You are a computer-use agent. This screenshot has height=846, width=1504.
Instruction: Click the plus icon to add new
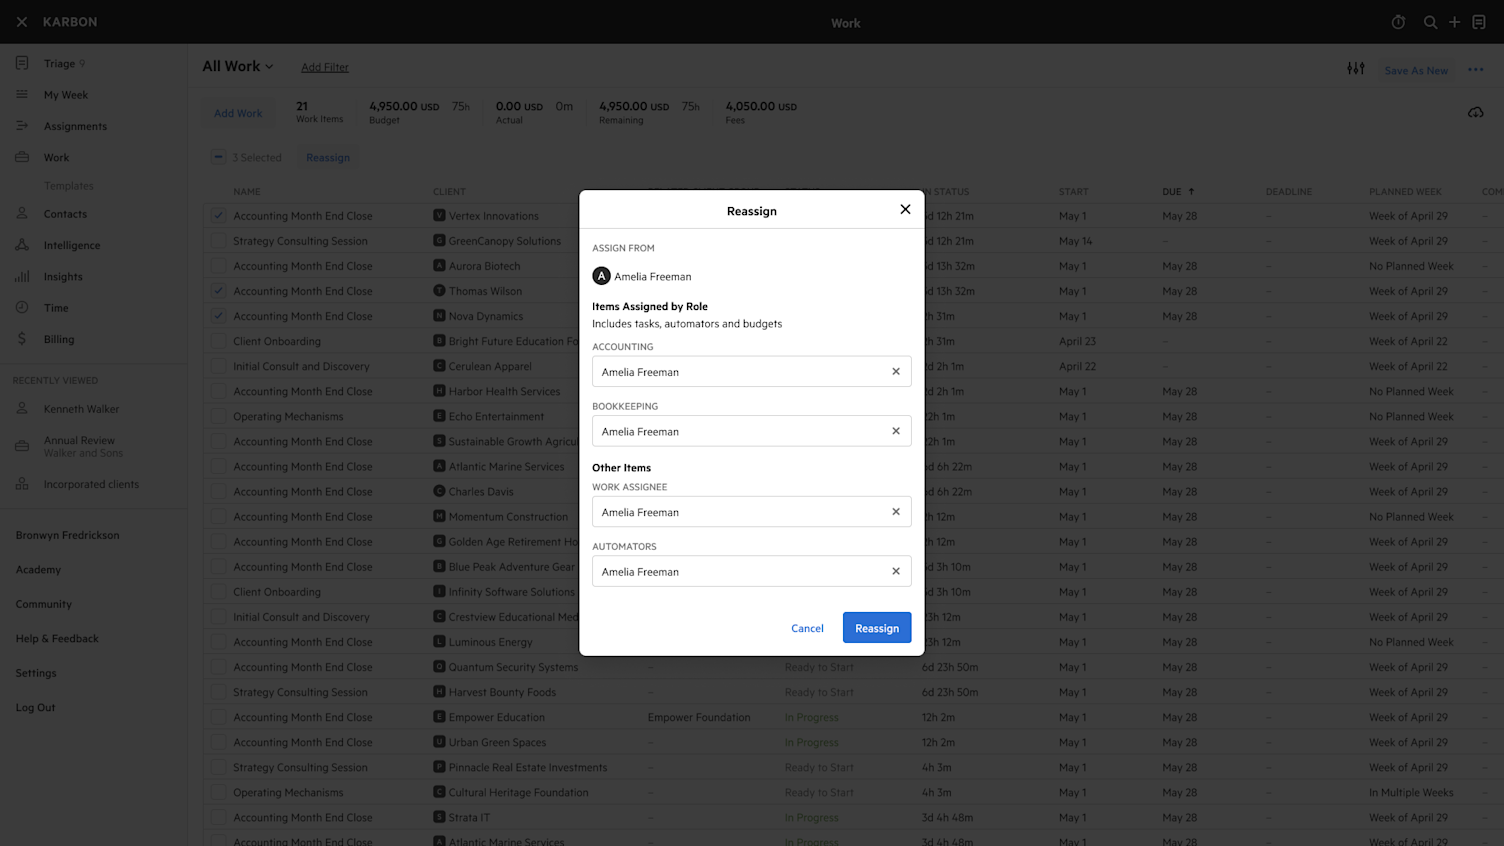[1455, 22]
